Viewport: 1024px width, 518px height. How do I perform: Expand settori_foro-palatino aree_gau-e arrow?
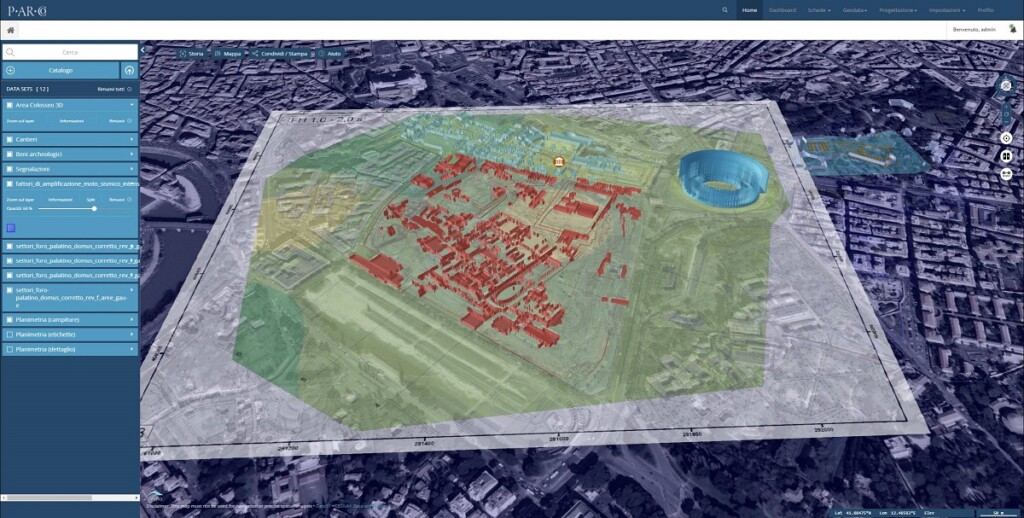(132, 290)
